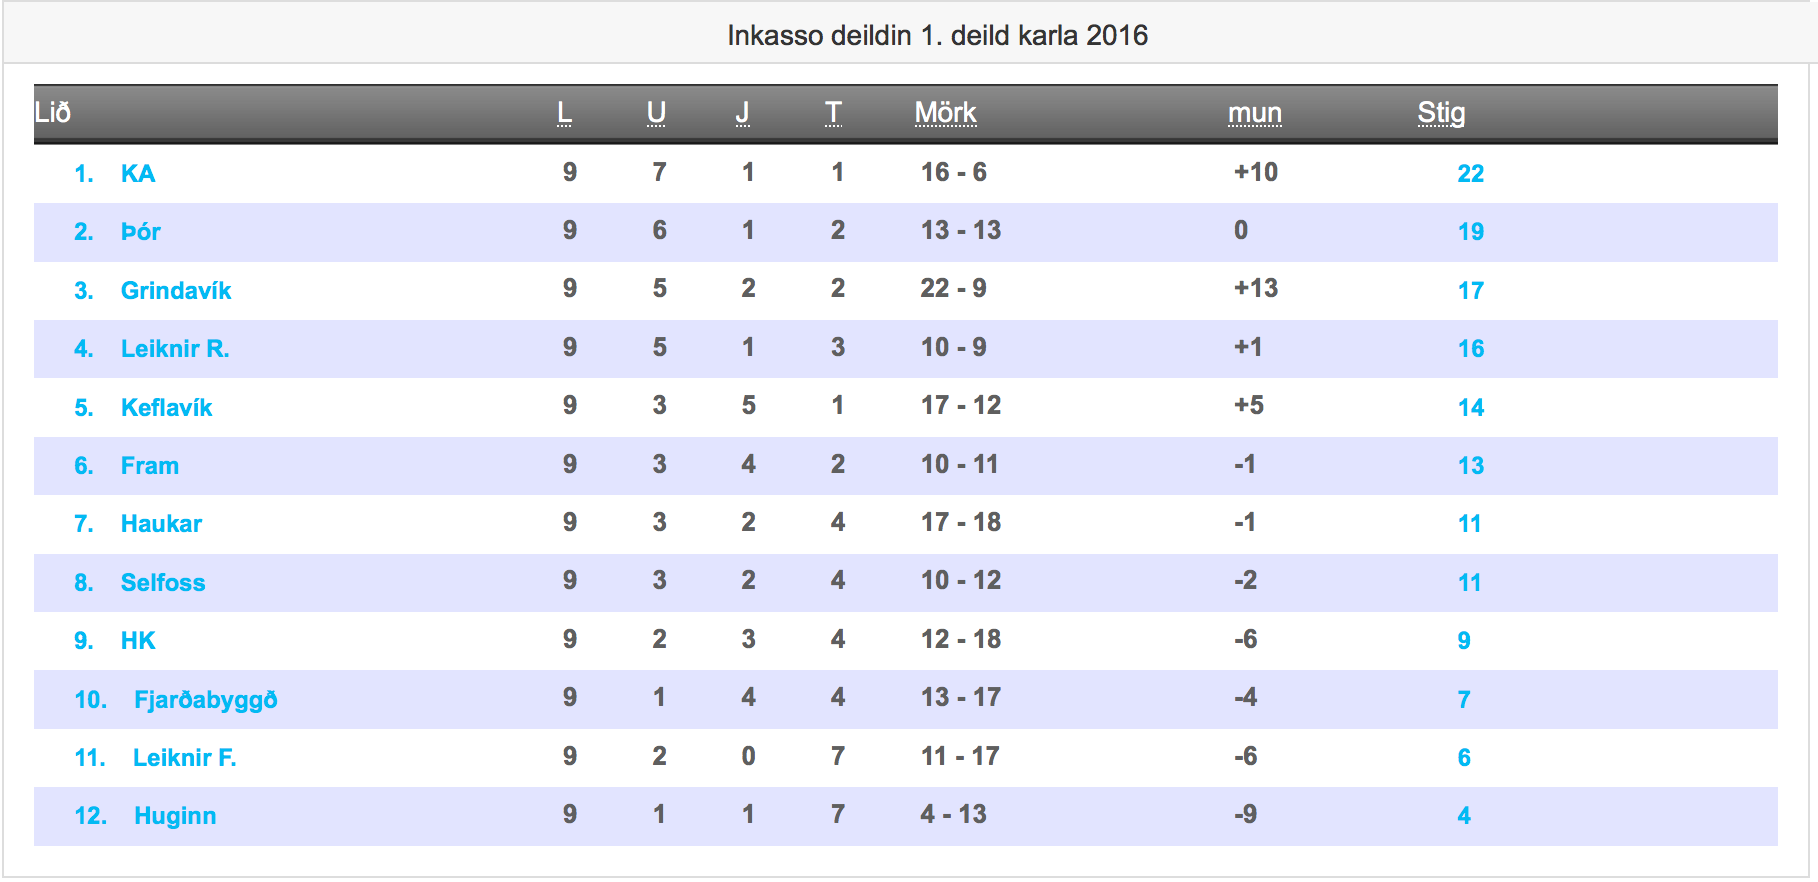
Task: Select Haukar team link
Action: coord(161,524)
